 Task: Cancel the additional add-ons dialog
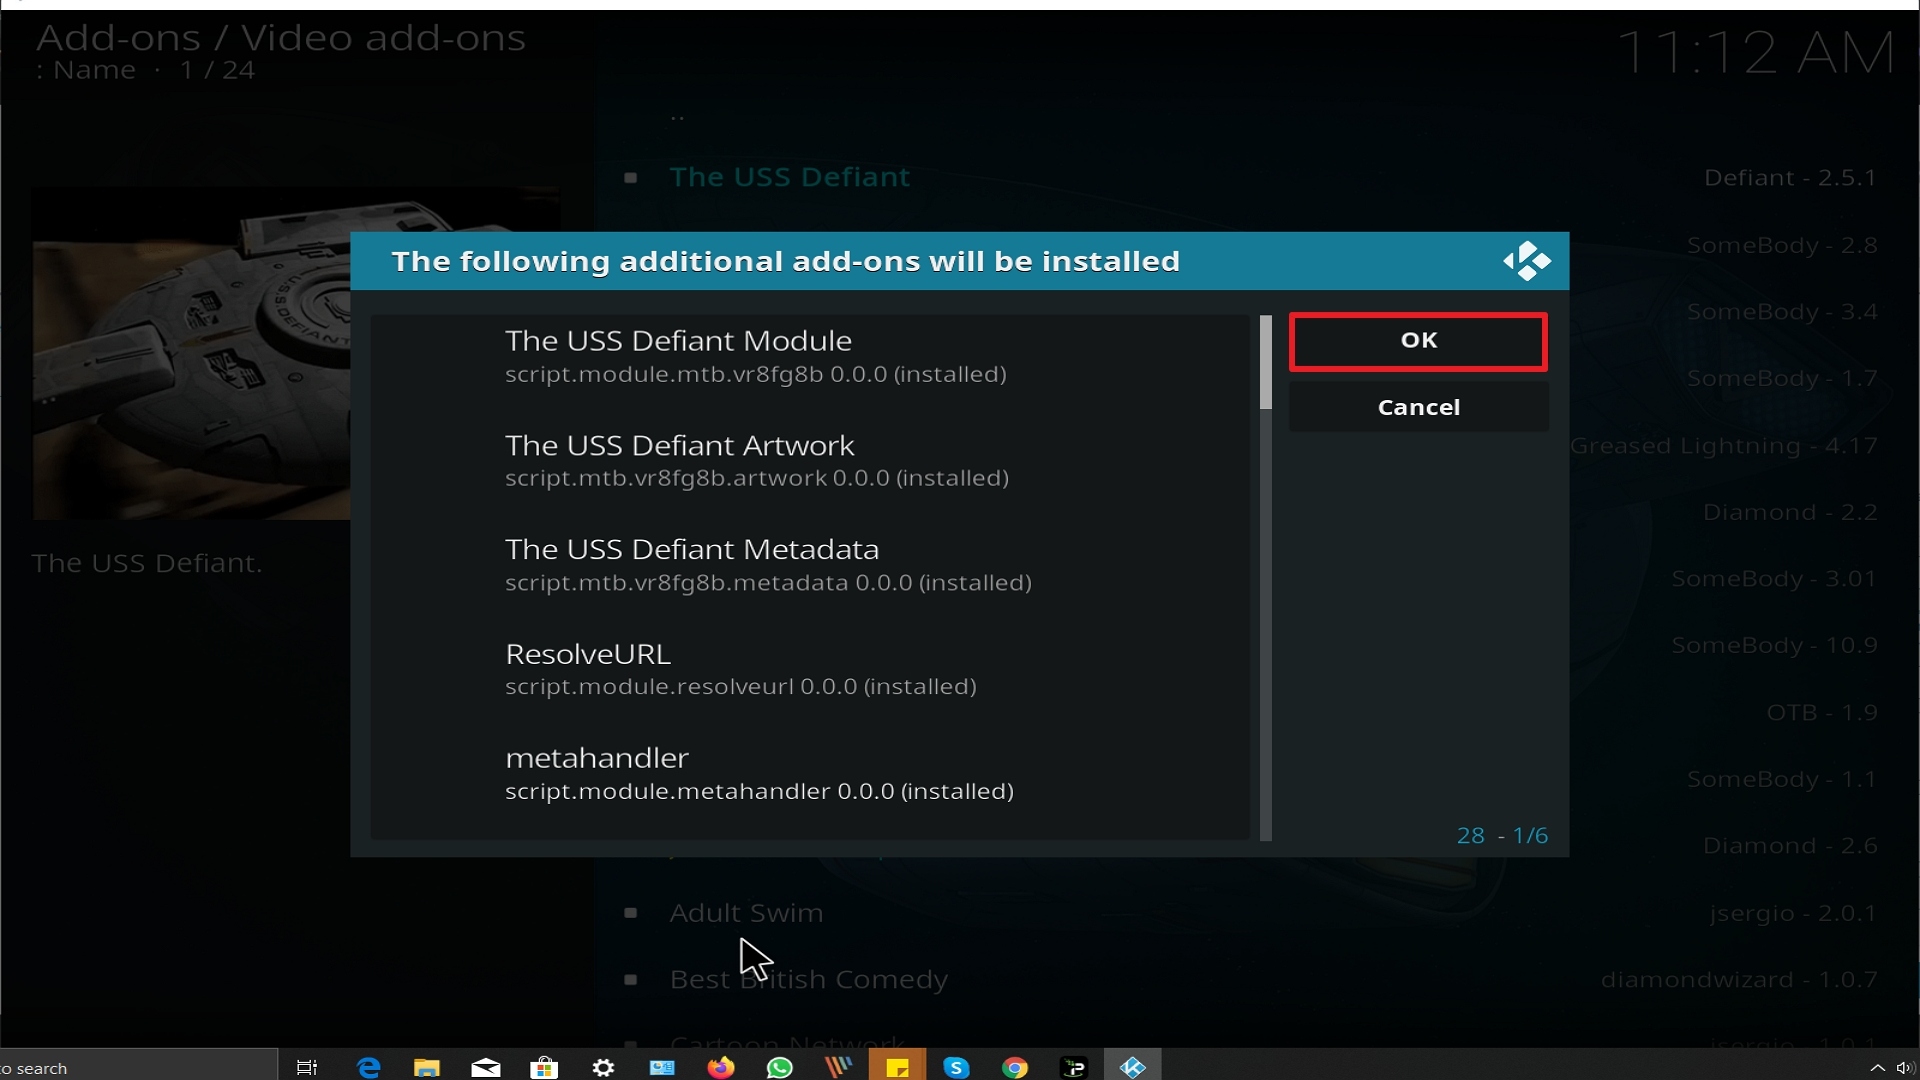point(1418,407)
